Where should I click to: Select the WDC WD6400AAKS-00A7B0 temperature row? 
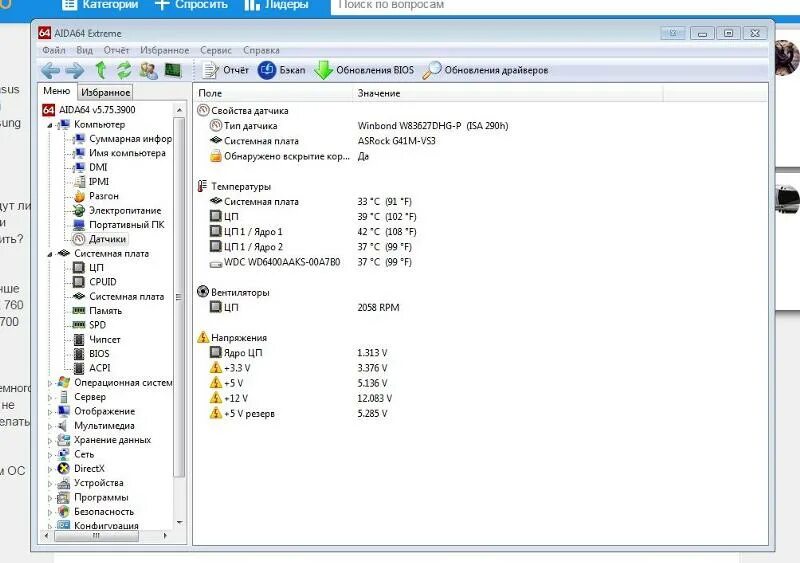[310, 262]
